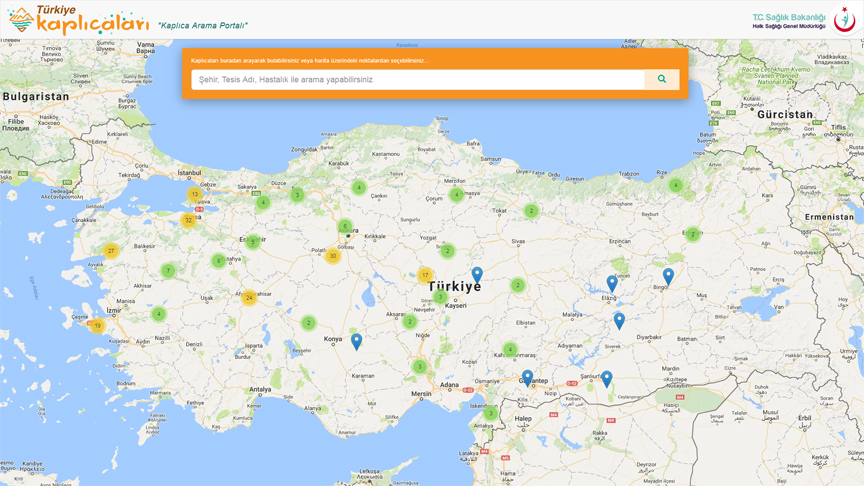Click cluster marker 6 at Ankara
864x486 pixels.
[345, 226]
